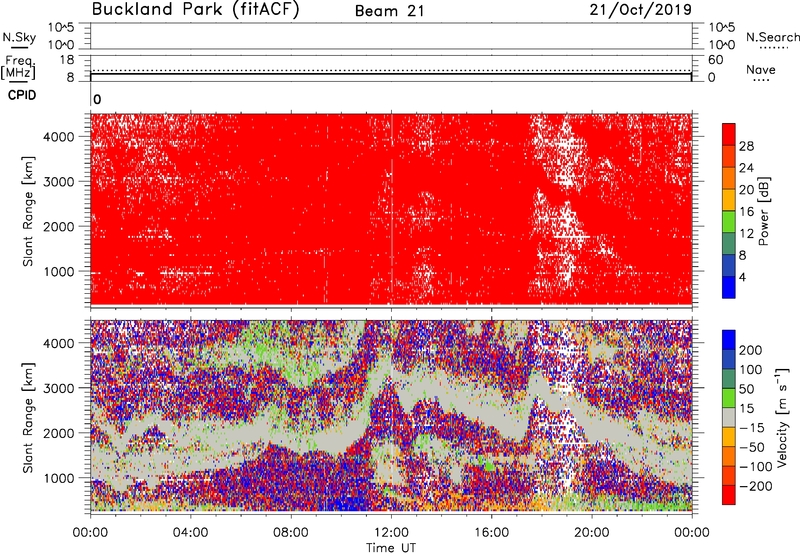
Task: Select the 'Nave' legend label
Action: point(761,69)
